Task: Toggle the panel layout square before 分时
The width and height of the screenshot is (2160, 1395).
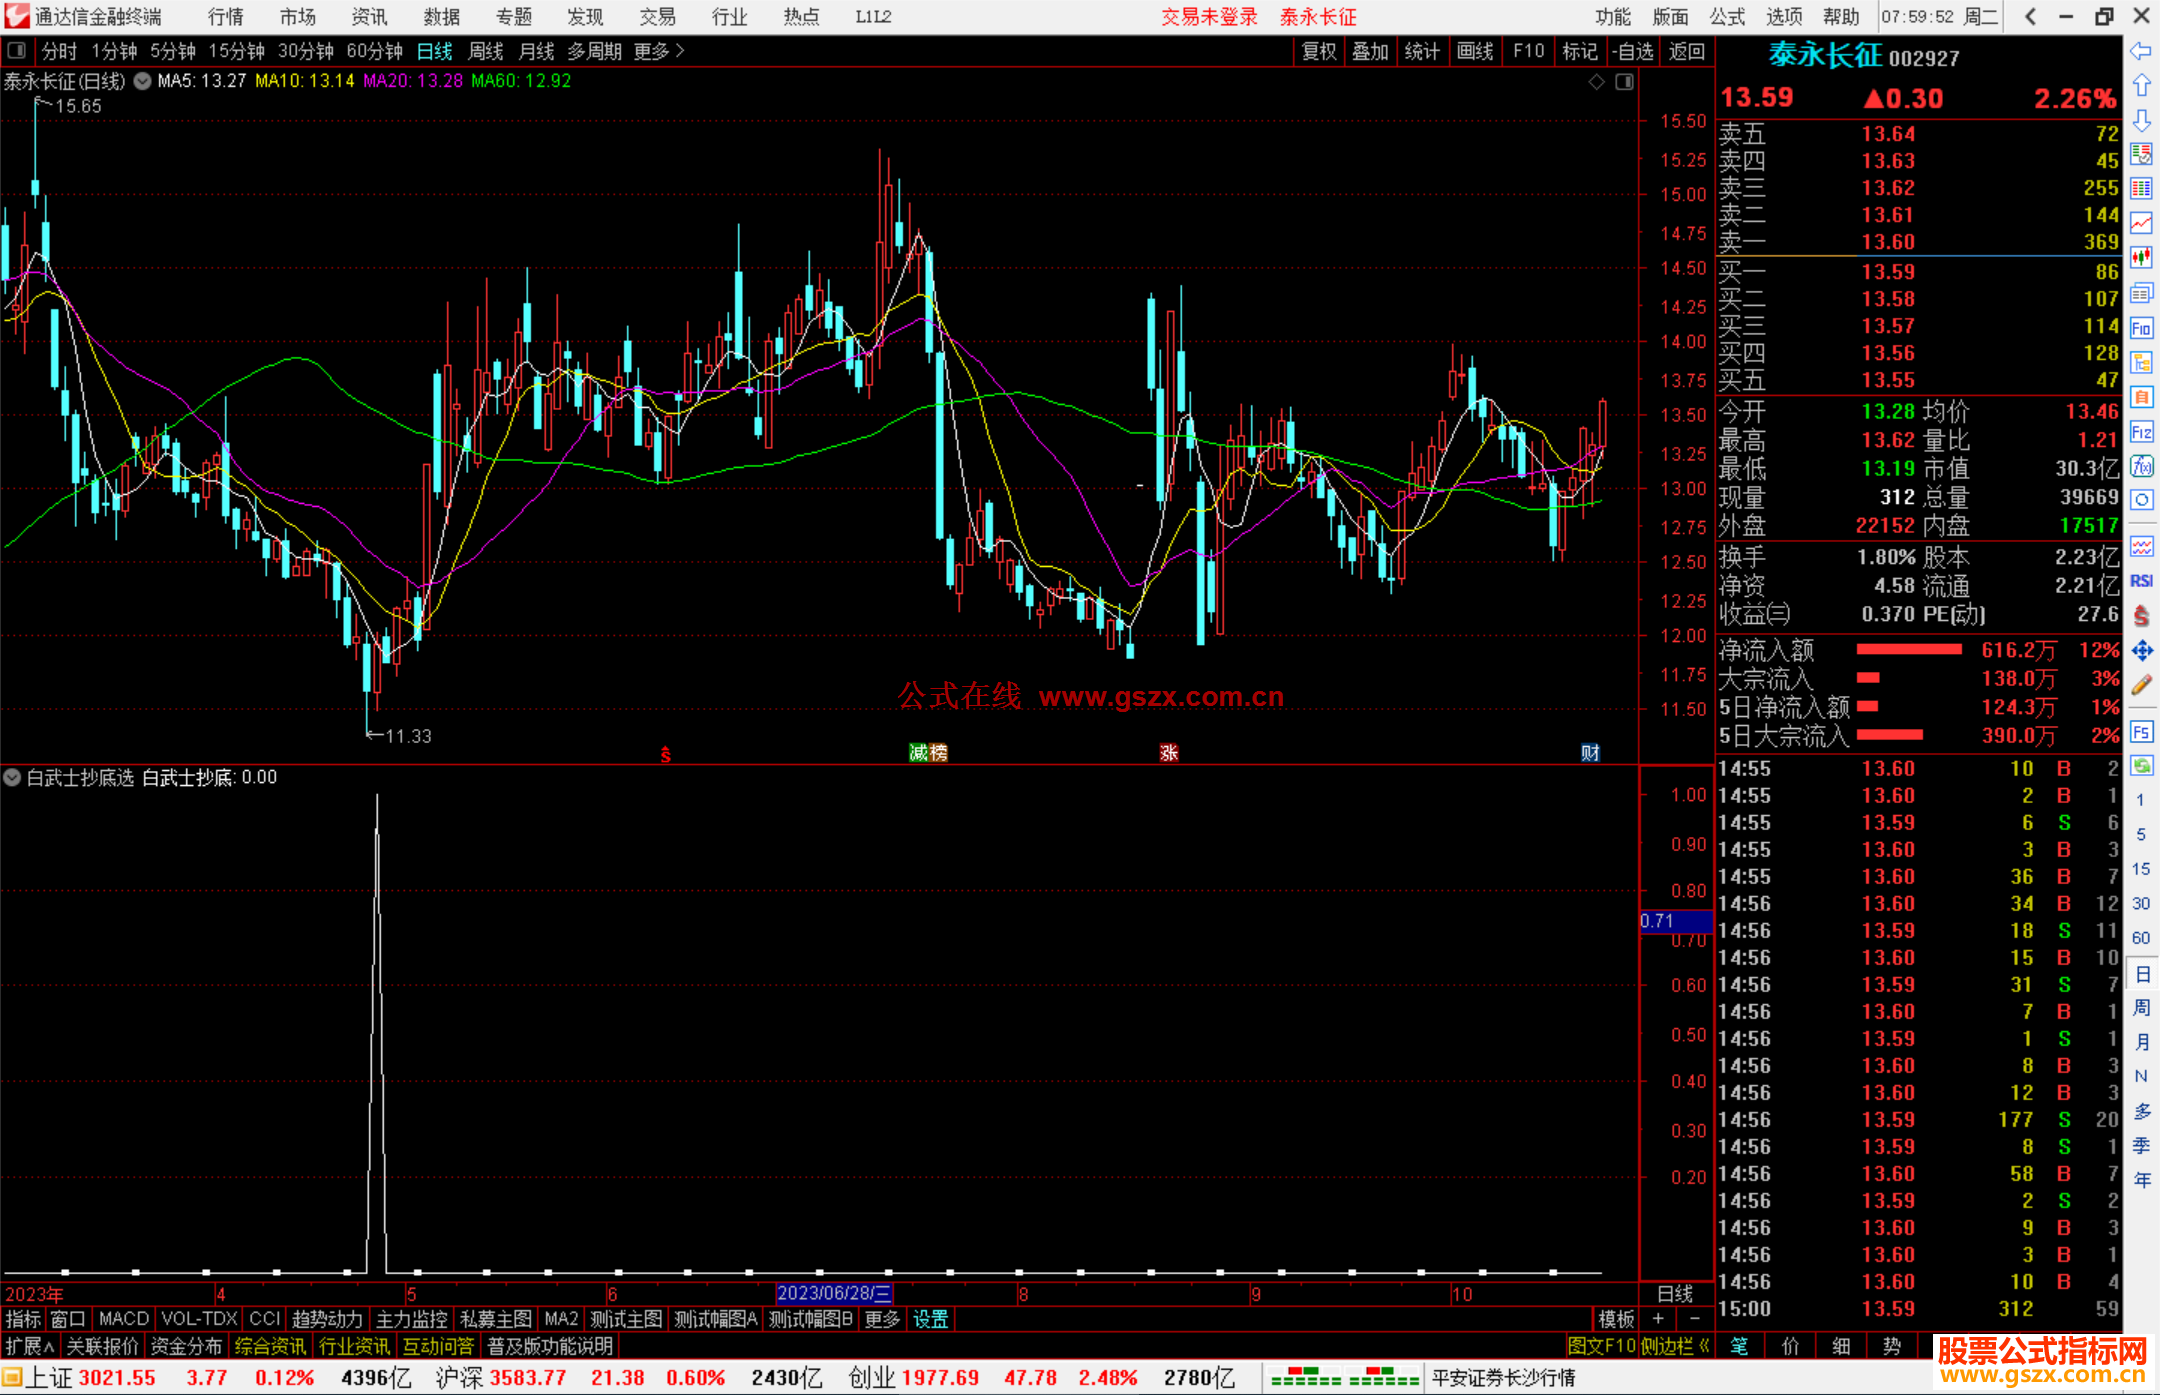Action: [17, 50]
